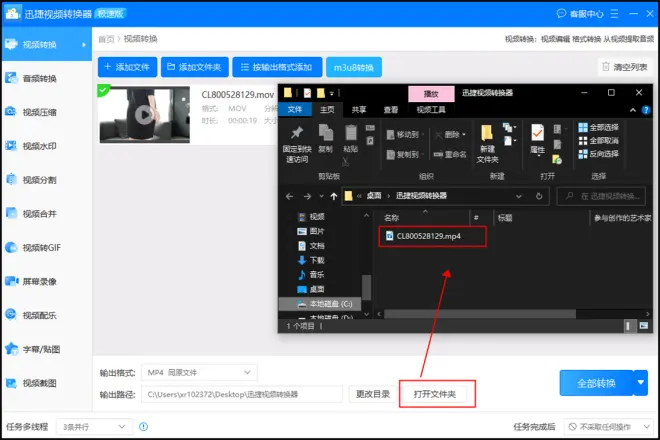Click 全部选择 in the Explorer ribbon
This screenshot has width=660, height=440.
point(599,127)
